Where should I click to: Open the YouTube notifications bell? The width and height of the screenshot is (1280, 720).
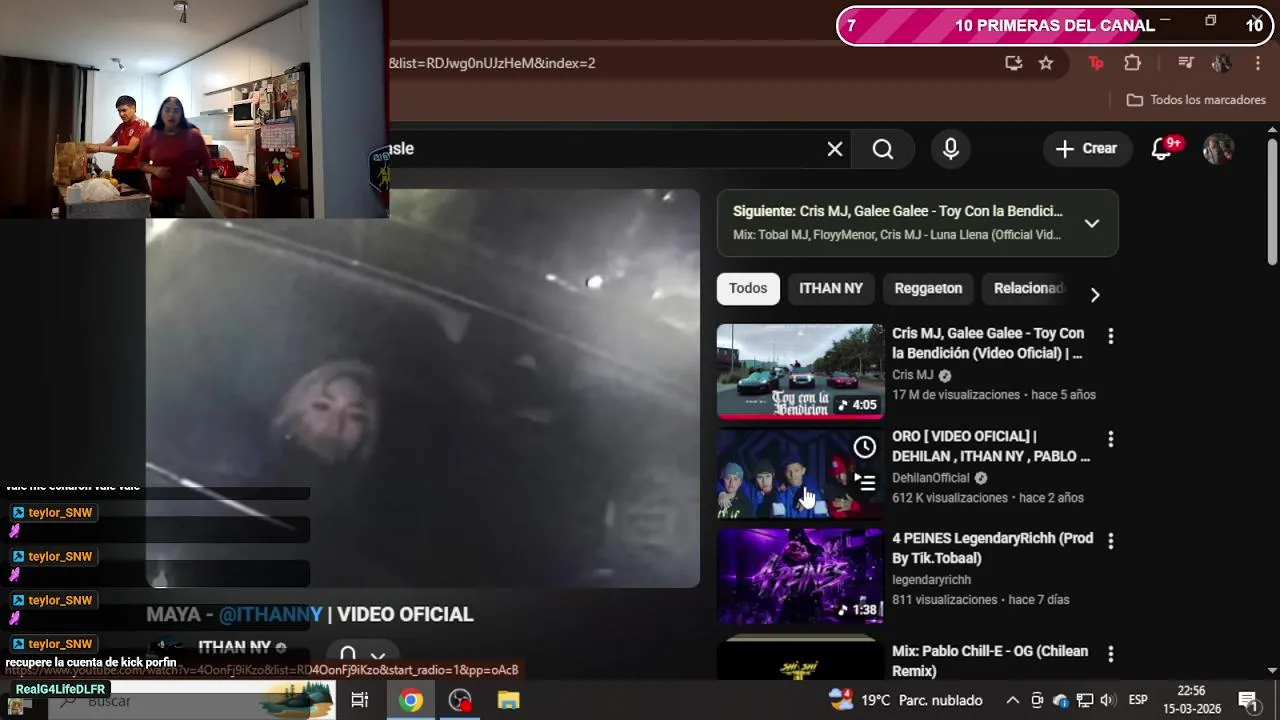(x=1162, y=149)
